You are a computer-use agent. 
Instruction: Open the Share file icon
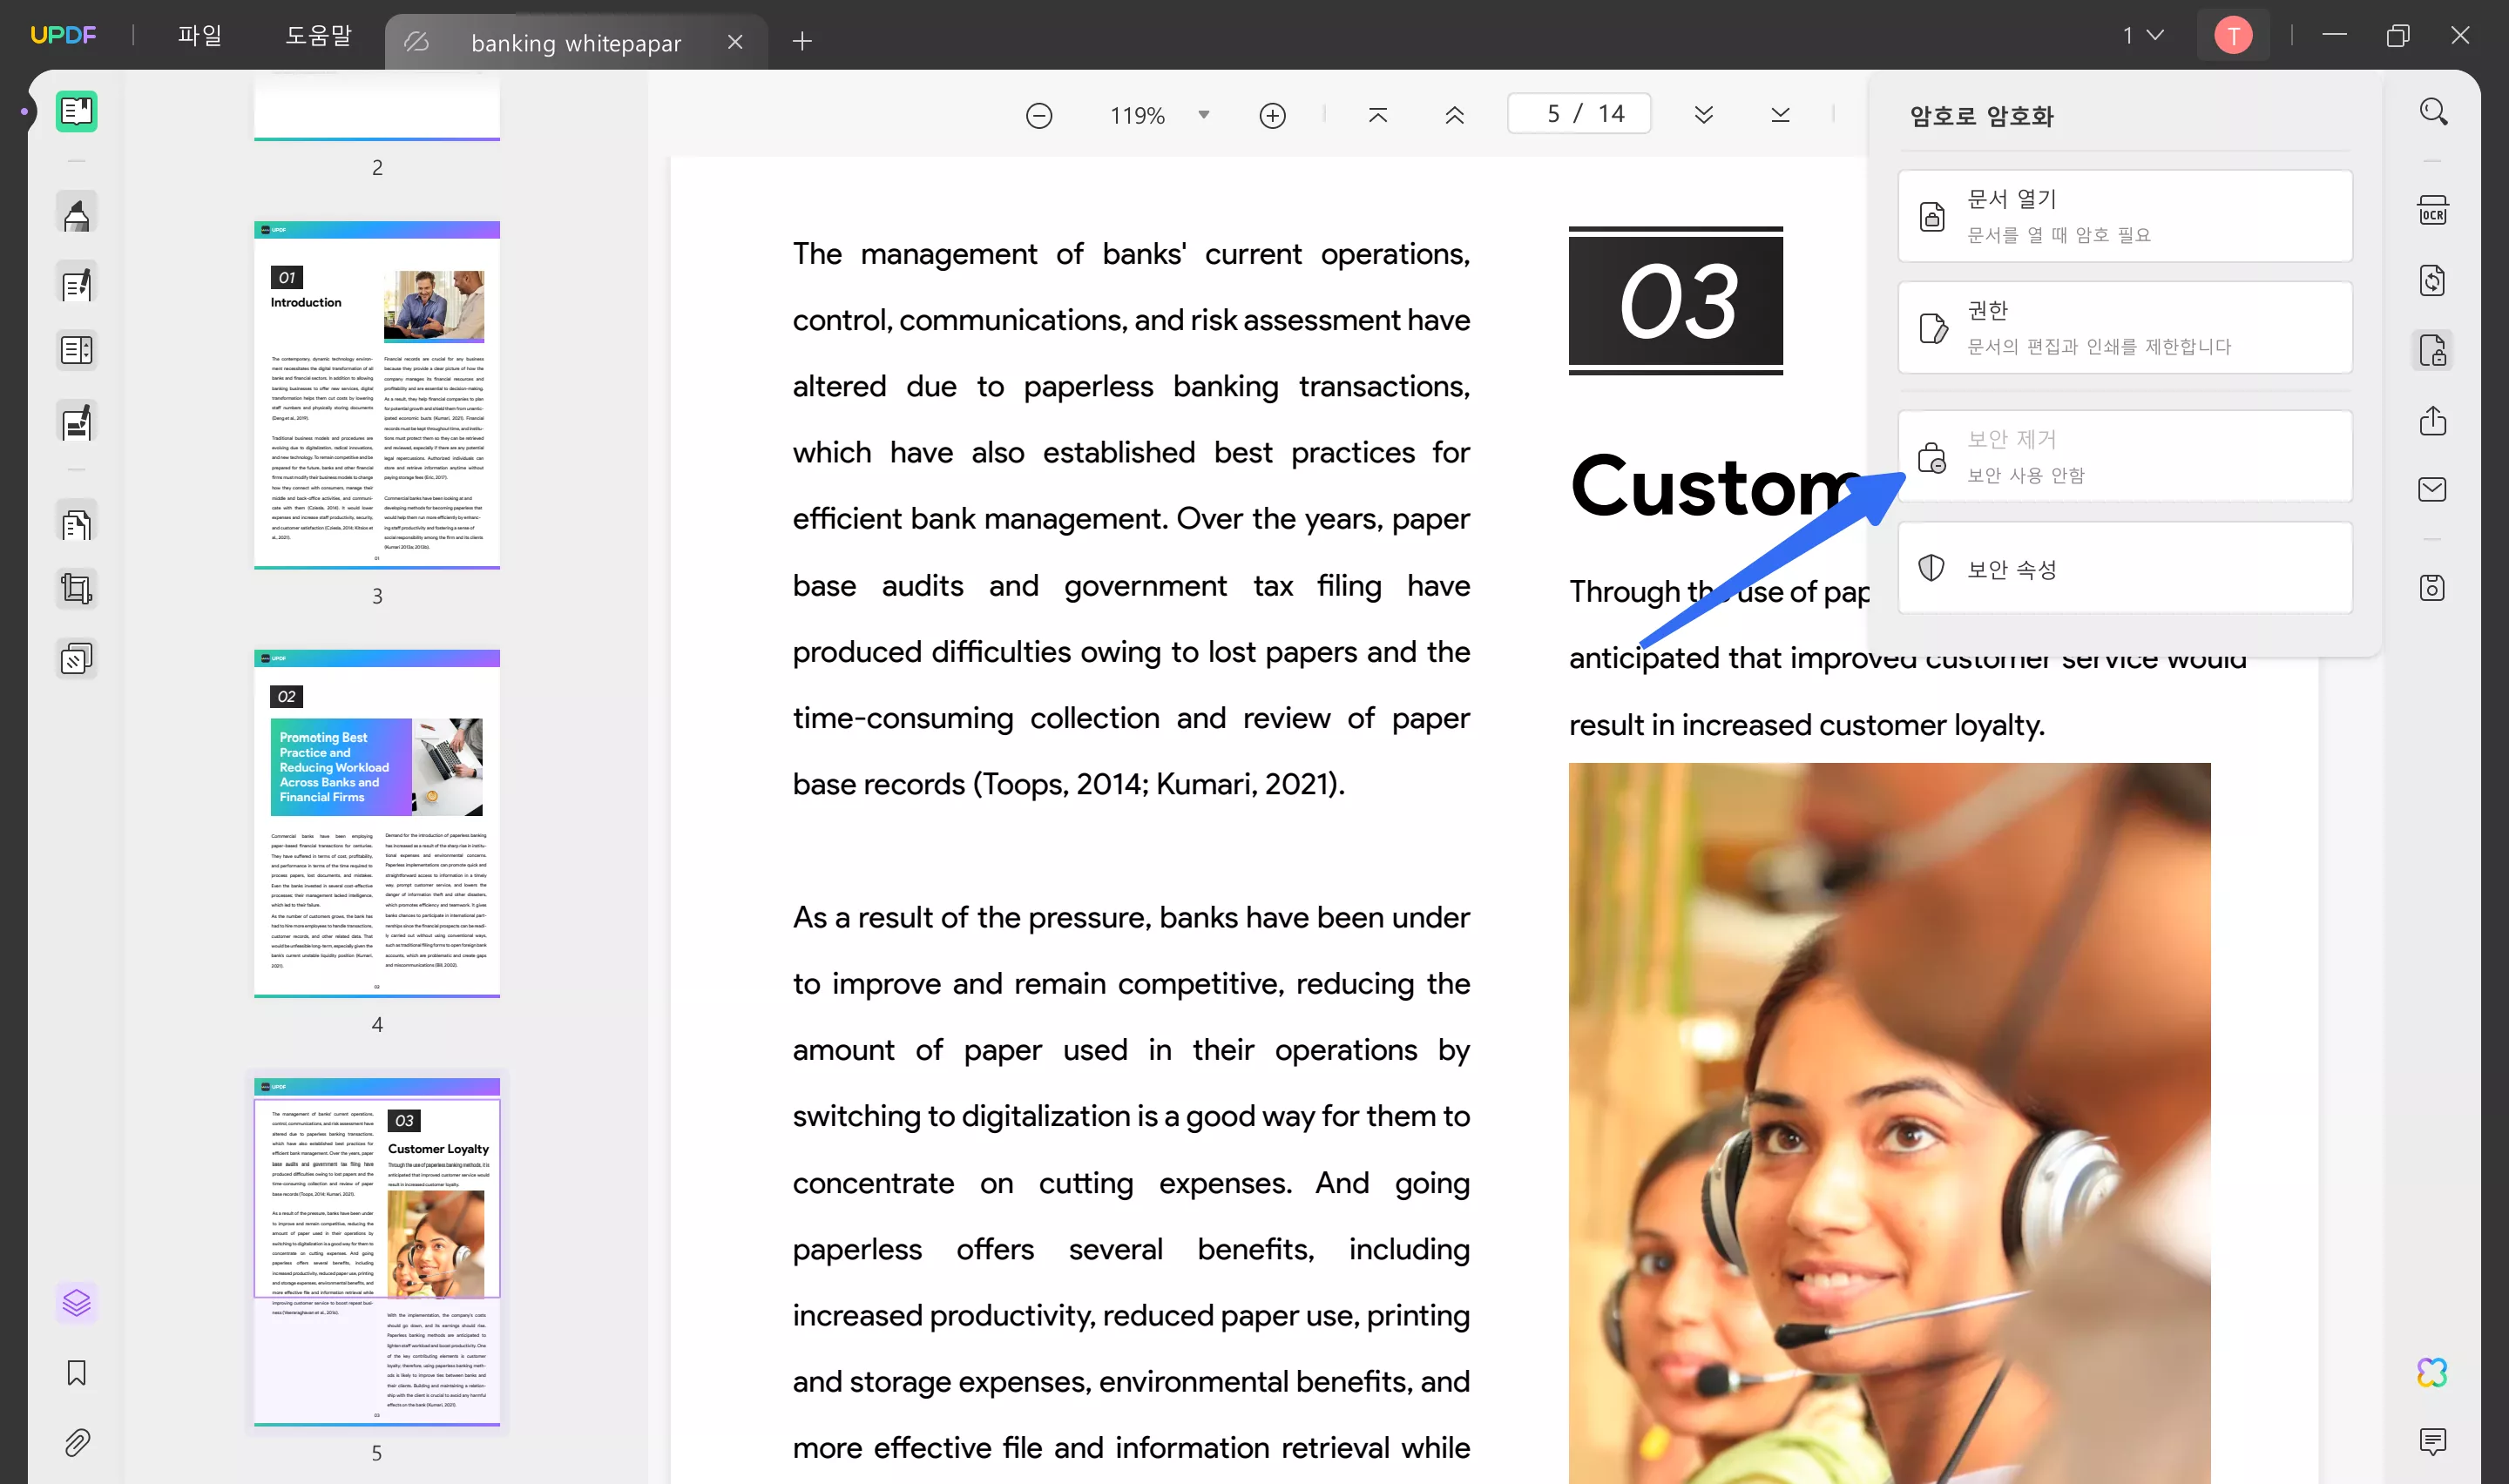(x=2433, y=421)
